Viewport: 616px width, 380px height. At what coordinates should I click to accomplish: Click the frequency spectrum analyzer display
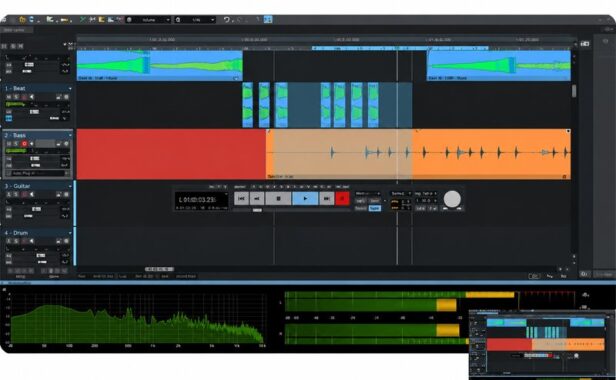pos(138,318)
